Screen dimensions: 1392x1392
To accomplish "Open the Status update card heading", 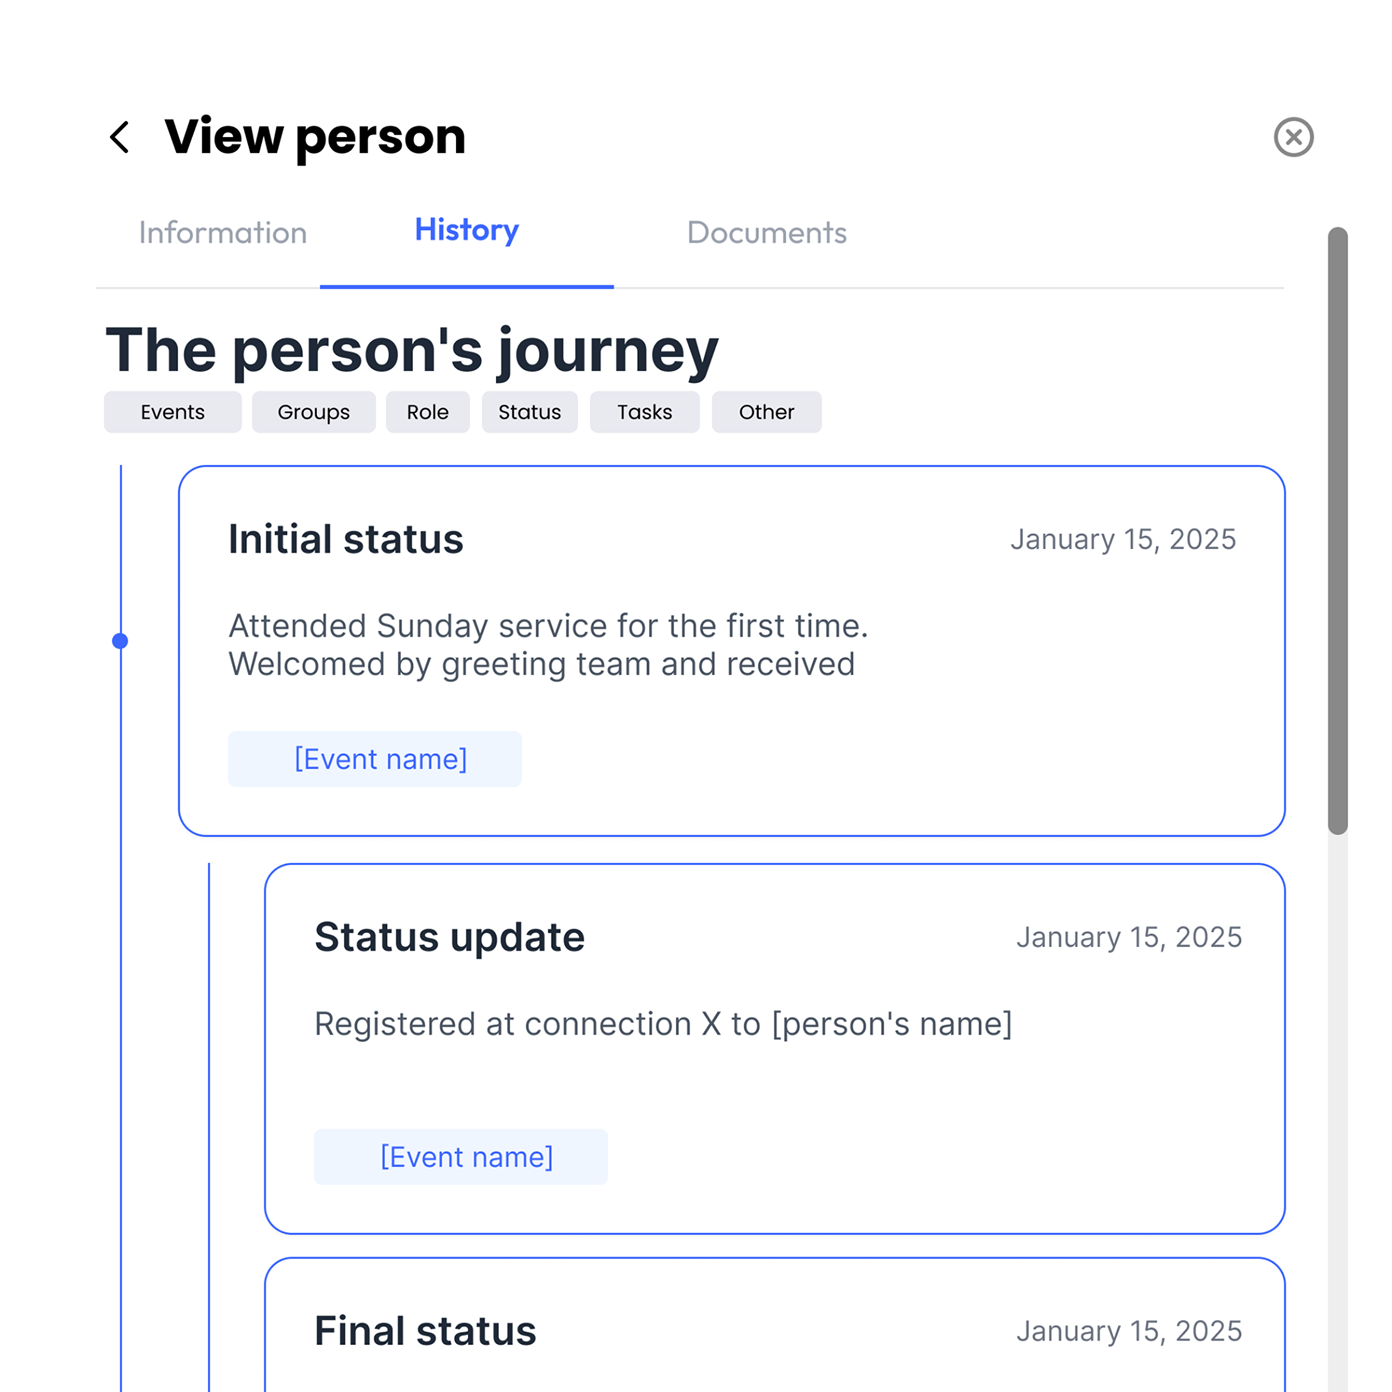I will tap(449, 938).
